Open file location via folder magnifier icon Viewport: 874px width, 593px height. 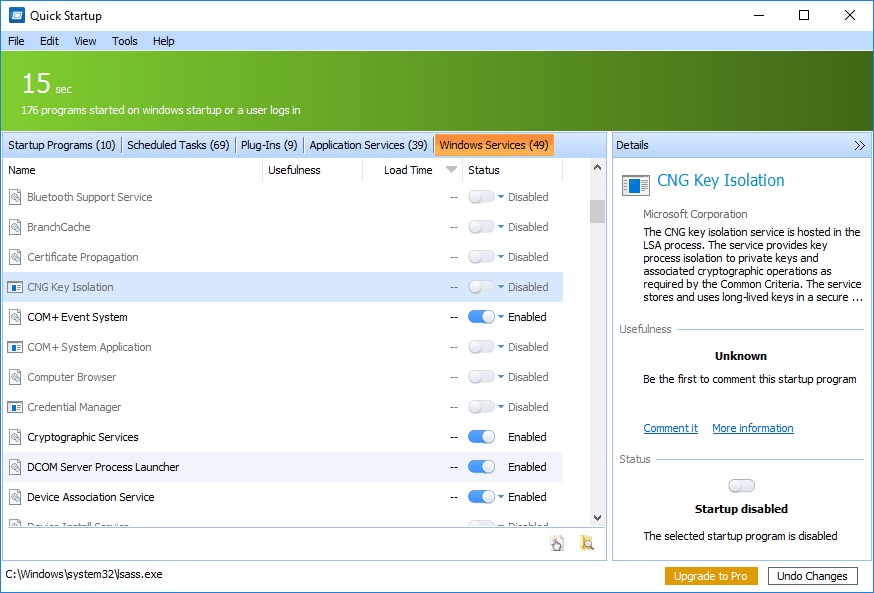tap(587, 542)
